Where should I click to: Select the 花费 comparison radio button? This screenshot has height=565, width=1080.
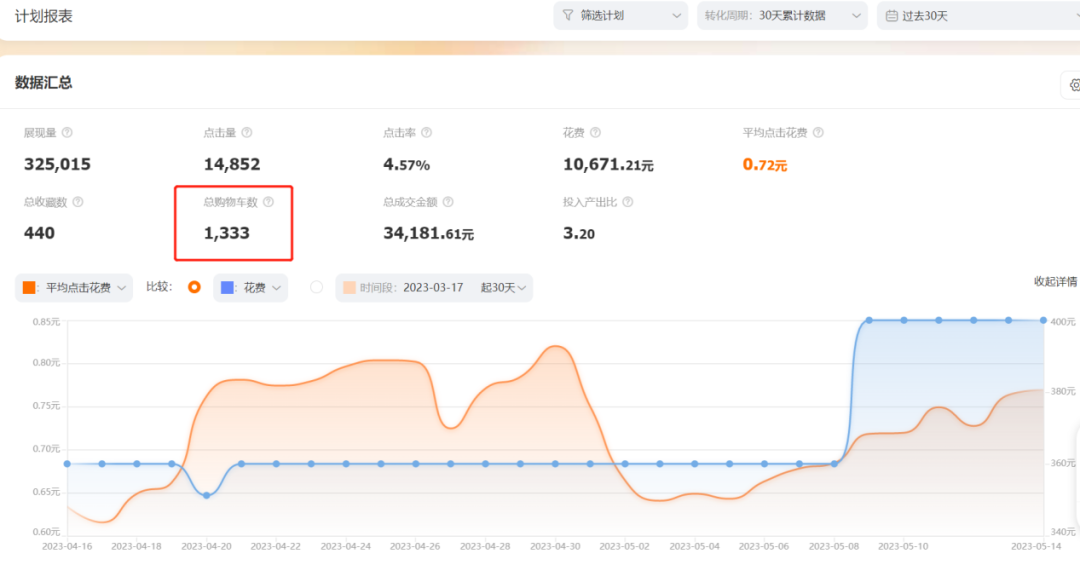(194, 287)
